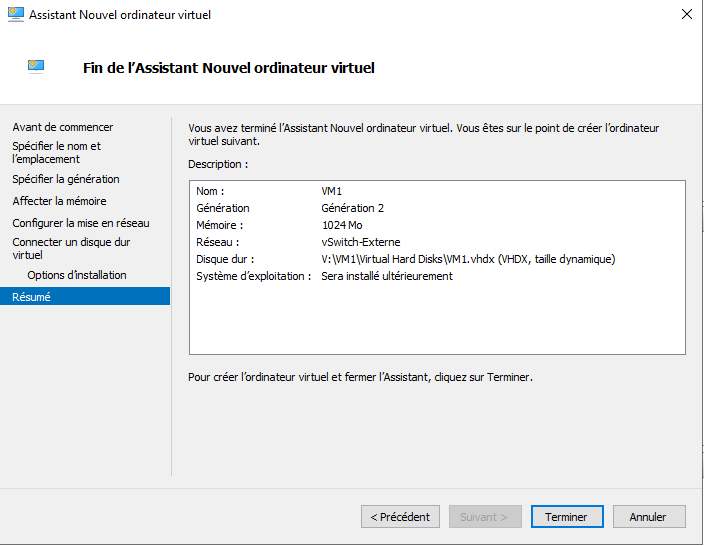
Task: Select the vSwitch-Externe network value
Action: (x=360, y=242)
